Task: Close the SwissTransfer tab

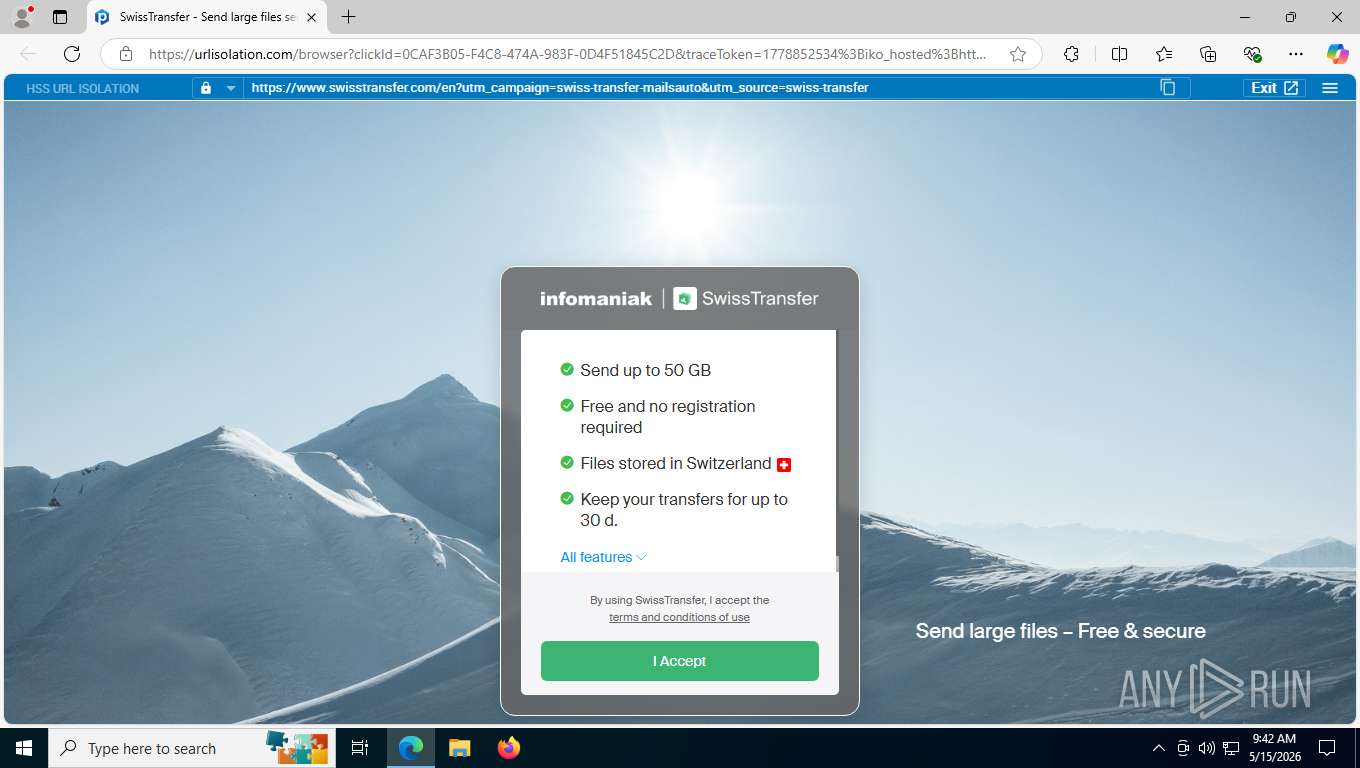Action: [311, 17]
